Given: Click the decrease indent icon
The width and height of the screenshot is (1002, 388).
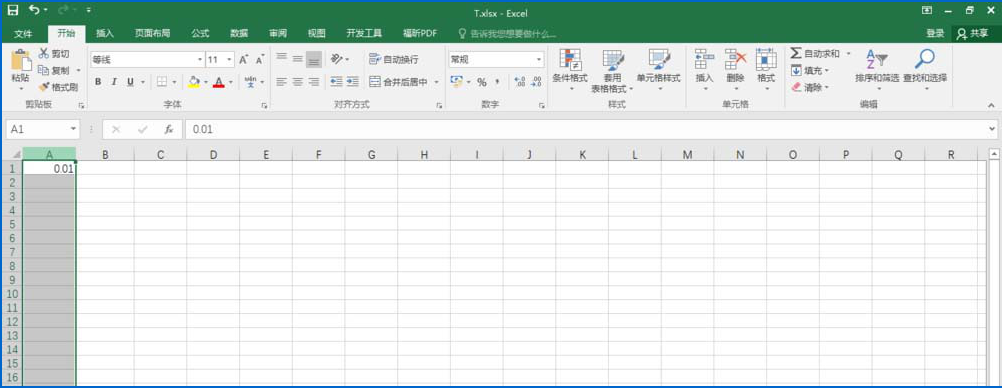Looking at the screenshot, I should click(x=336, y=82).
